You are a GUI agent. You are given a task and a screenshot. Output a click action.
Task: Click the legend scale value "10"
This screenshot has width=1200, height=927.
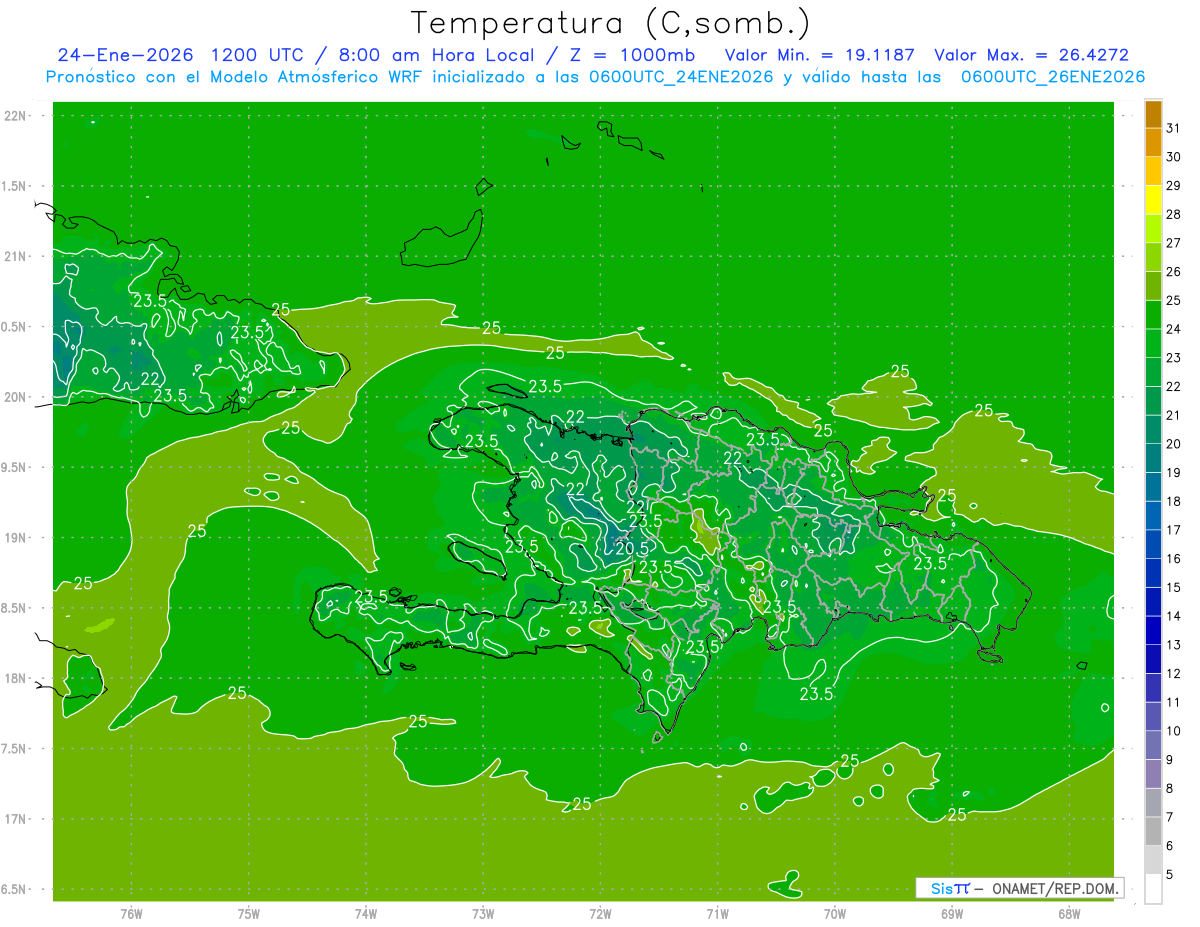click(x=1174, y=731)
